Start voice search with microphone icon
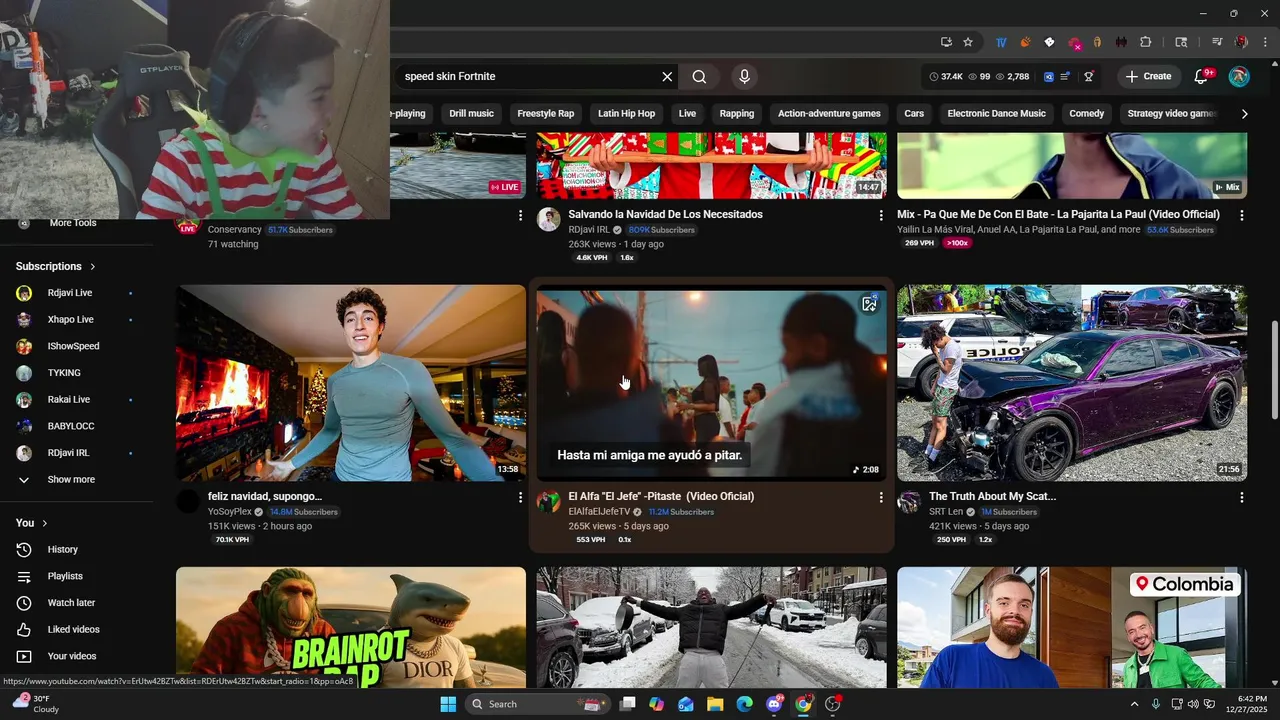 pyautogui.click(x=744, y=76)
